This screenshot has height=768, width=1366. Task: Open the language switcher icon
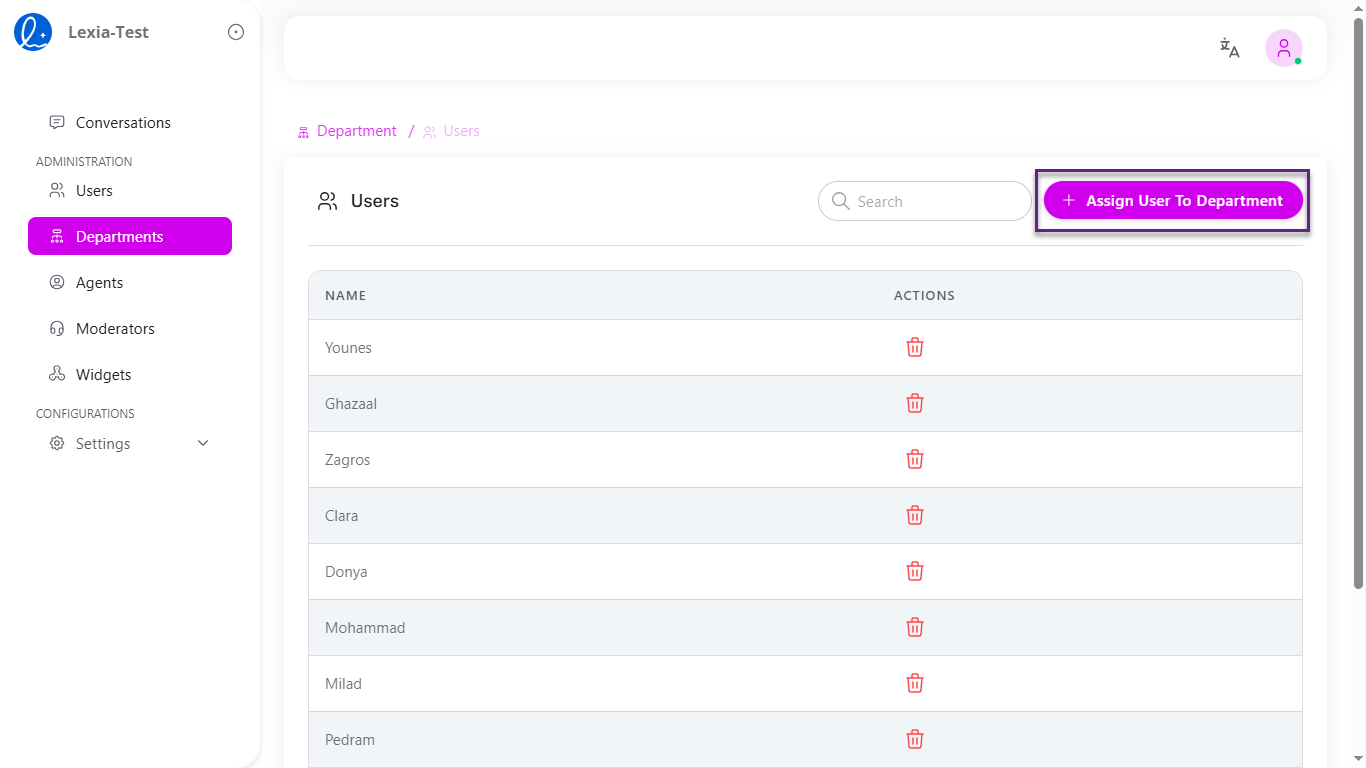tap(1229, 47)
